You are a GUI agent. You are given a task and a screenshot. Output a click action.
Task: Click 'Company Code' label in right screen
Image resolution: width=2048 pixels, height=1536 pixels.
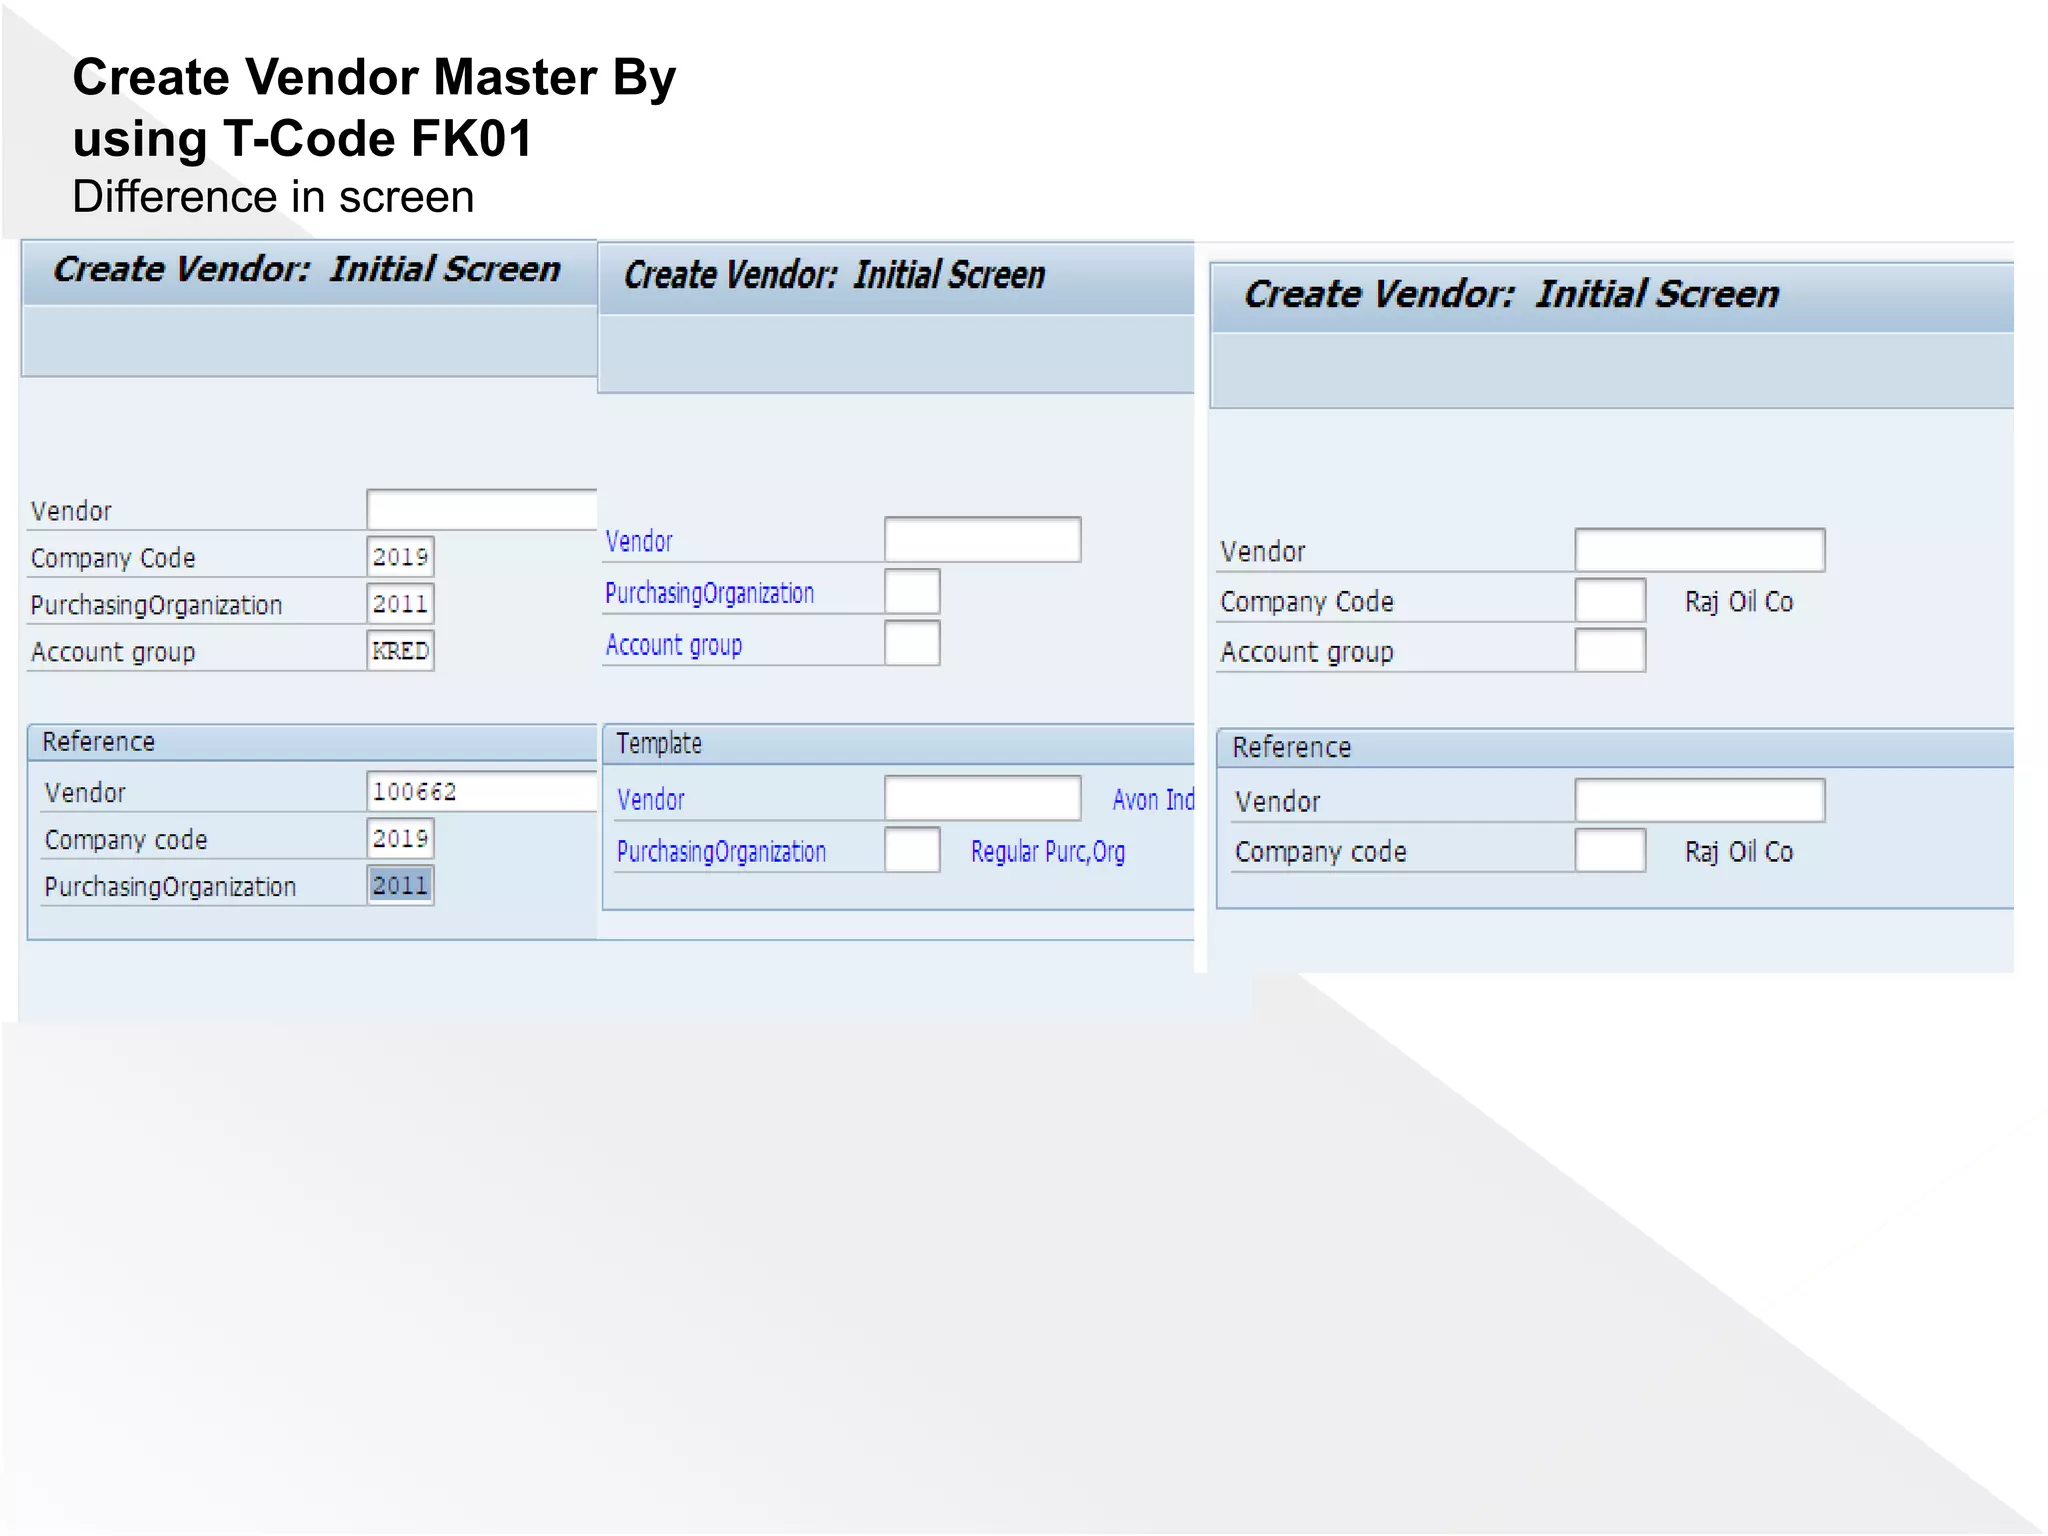(x=1307, y=602)
